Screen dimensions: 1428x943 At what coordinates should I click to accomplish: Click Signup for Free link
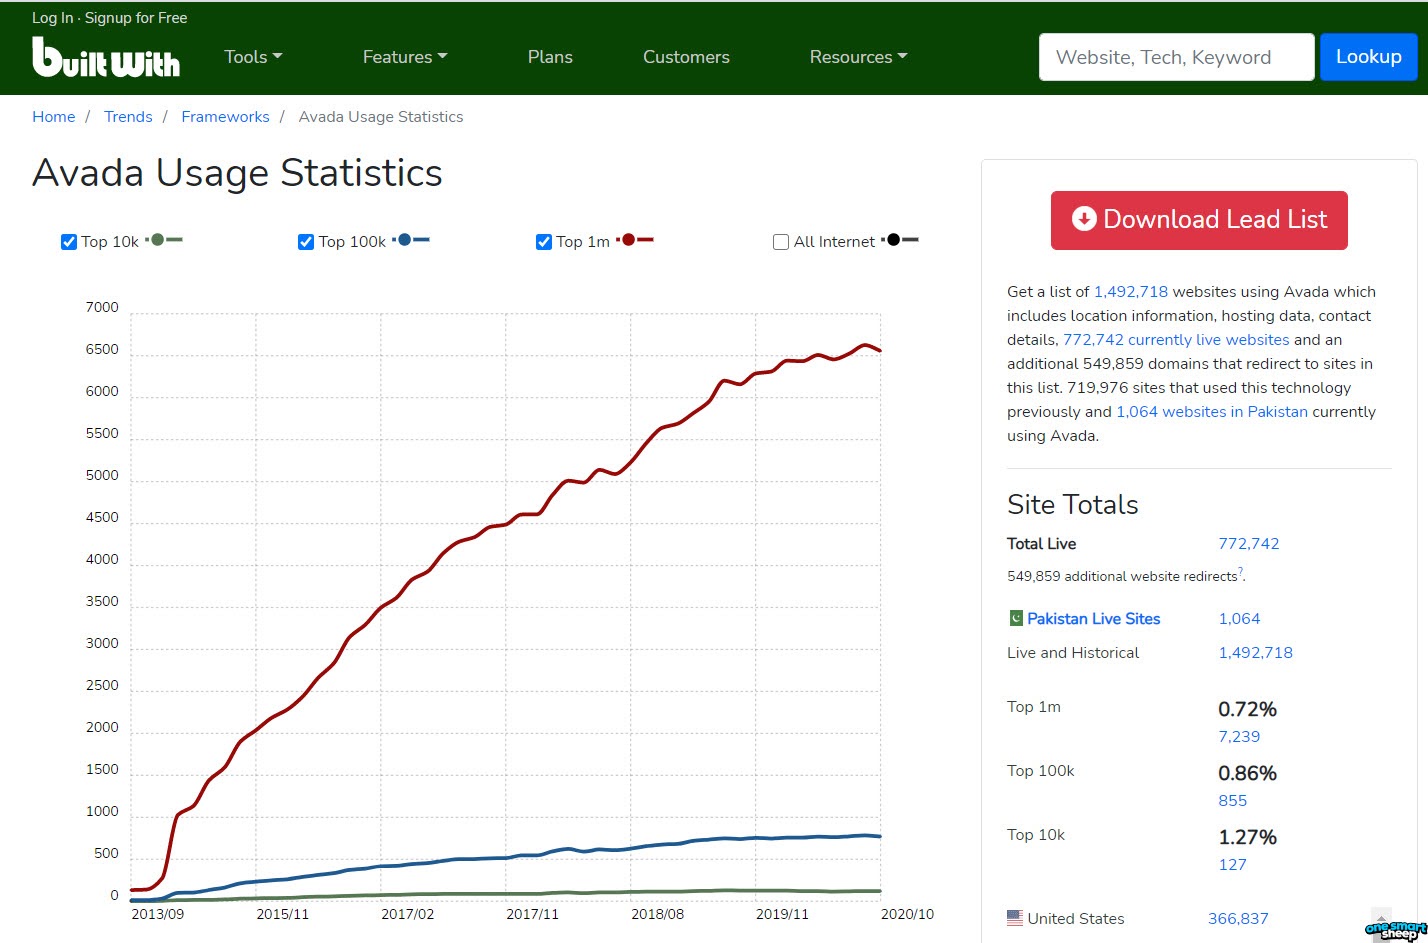pos(136,18)
